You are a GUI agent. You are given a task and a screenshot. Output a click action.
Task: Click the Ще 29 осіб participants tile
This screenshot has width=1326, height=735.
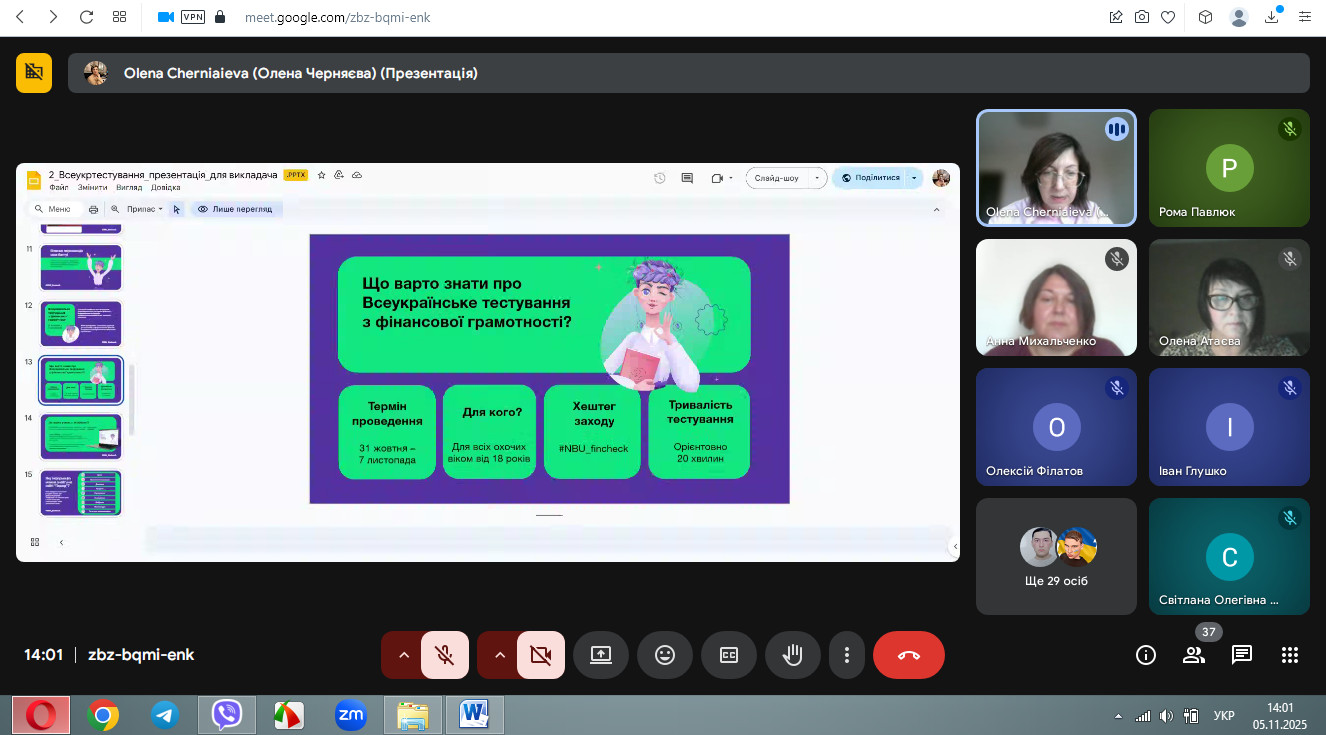pyautogui.click(x=1056, y=556)
